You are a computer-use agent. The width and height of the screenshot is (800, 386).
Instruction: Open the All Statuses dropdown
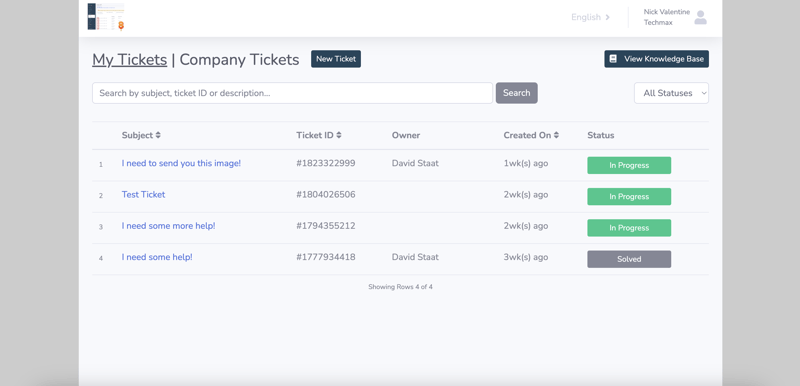tap(671, 93)
